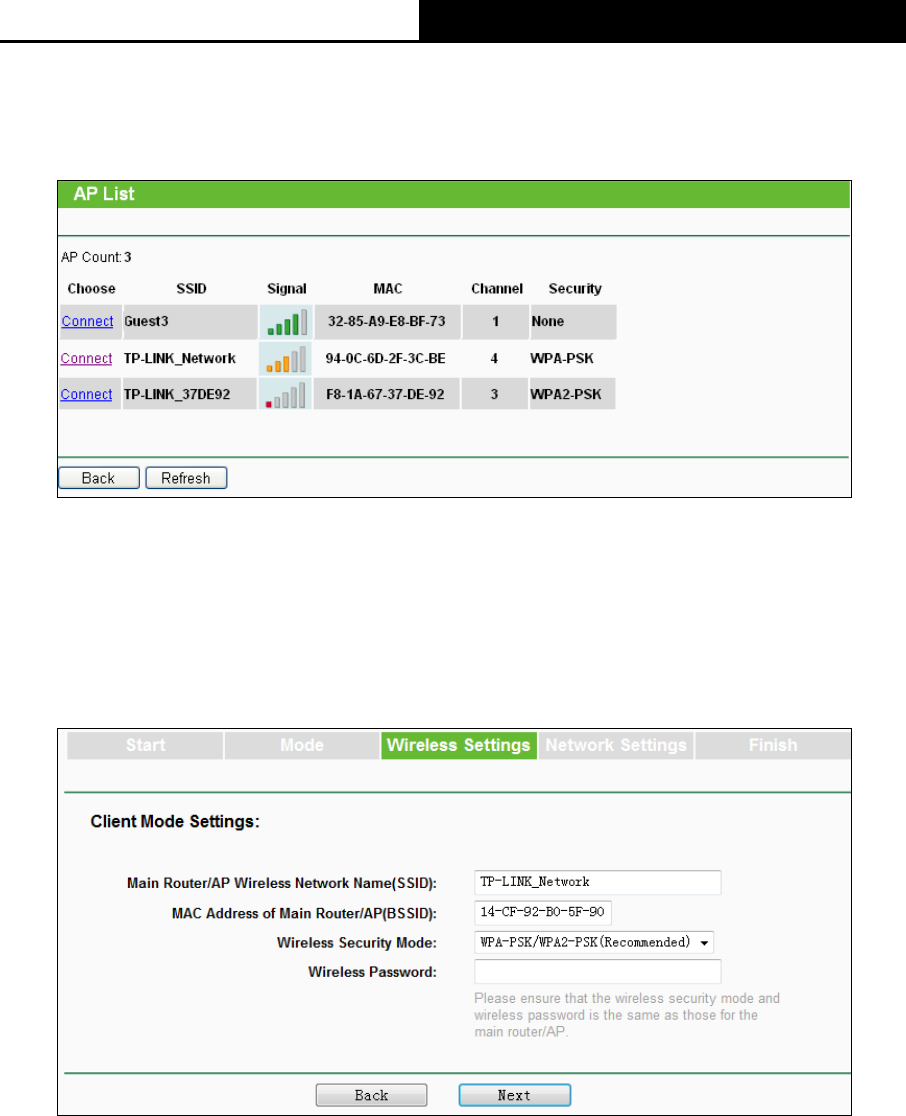Select the Guest3 SSID cell
906x1116 pixels.
(190, 322)
